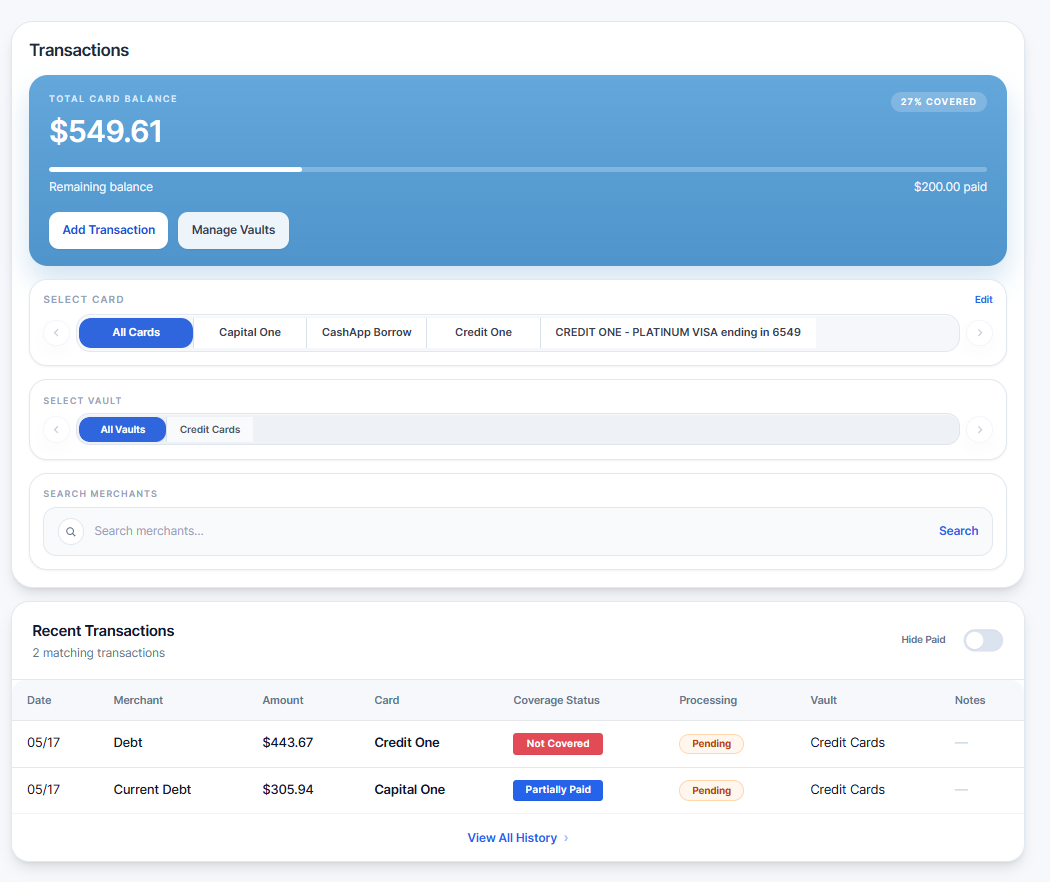Click the Processing column header
Viewport: 1050px width, 882px height.
pyautogui.click(x=708, y=701)
